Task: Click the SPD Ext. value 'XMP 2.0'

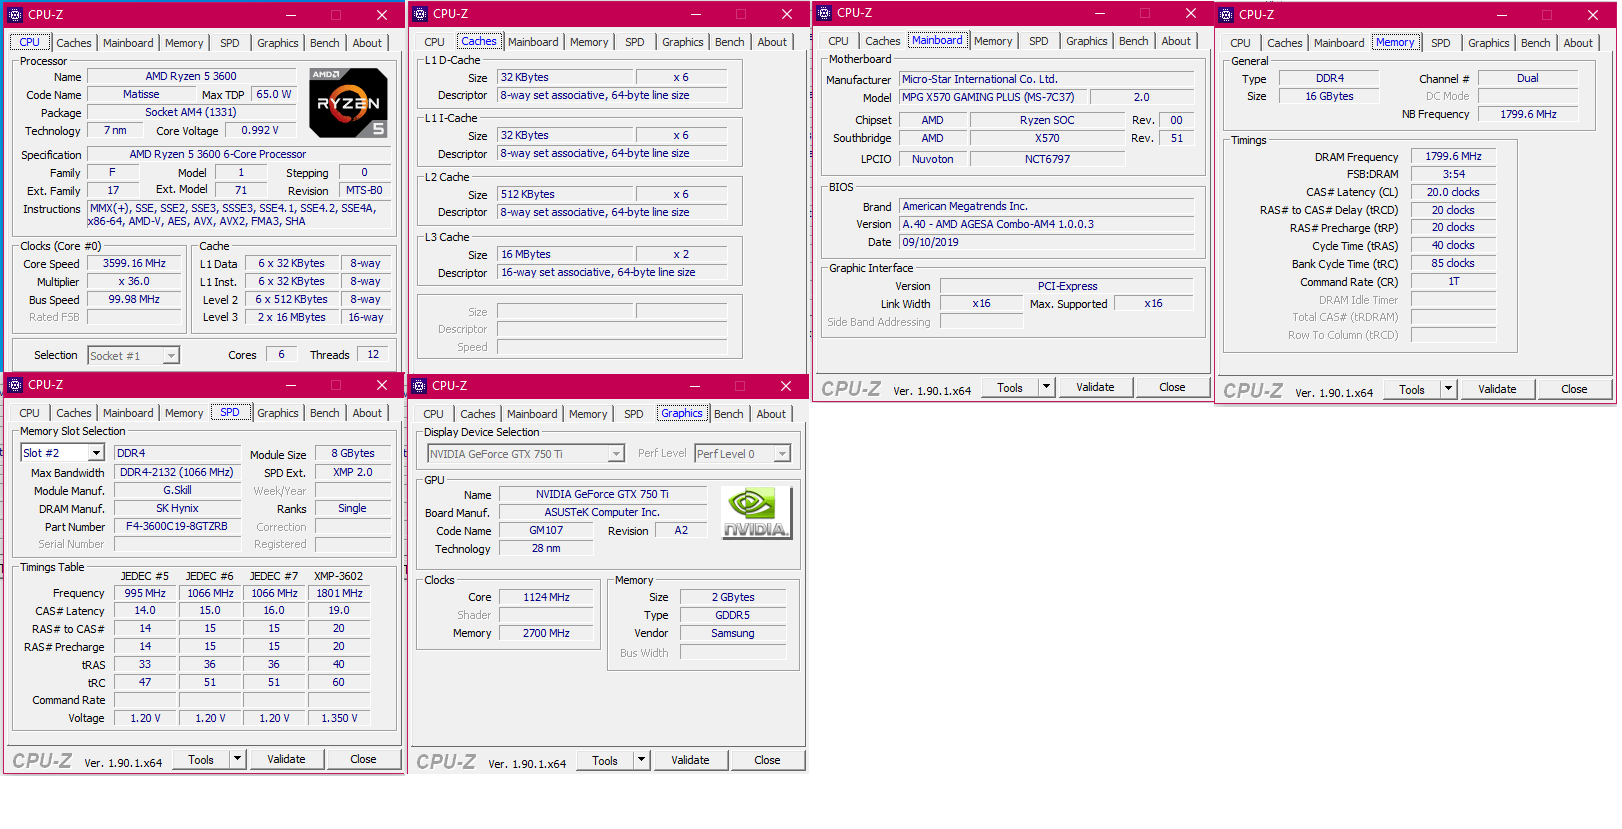Action: (352, 472)
